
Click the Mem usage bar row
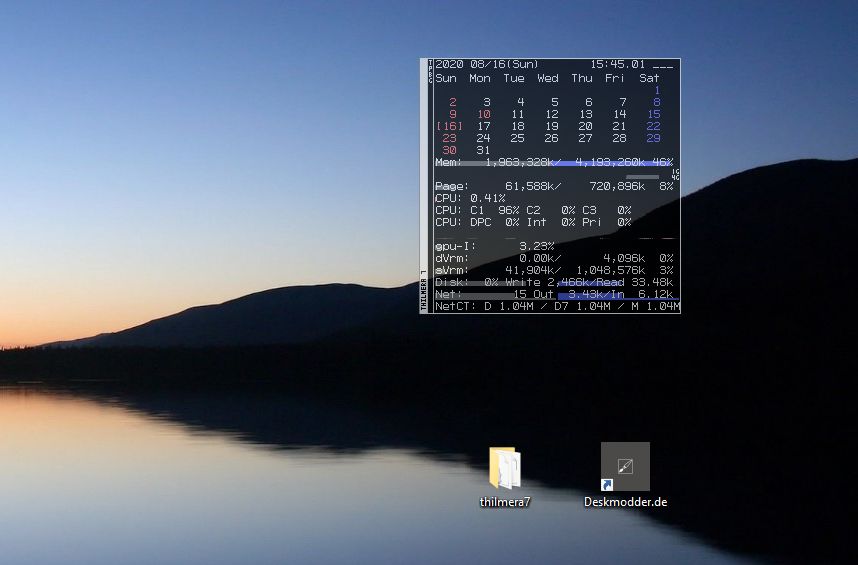click(x=555, y=162)
